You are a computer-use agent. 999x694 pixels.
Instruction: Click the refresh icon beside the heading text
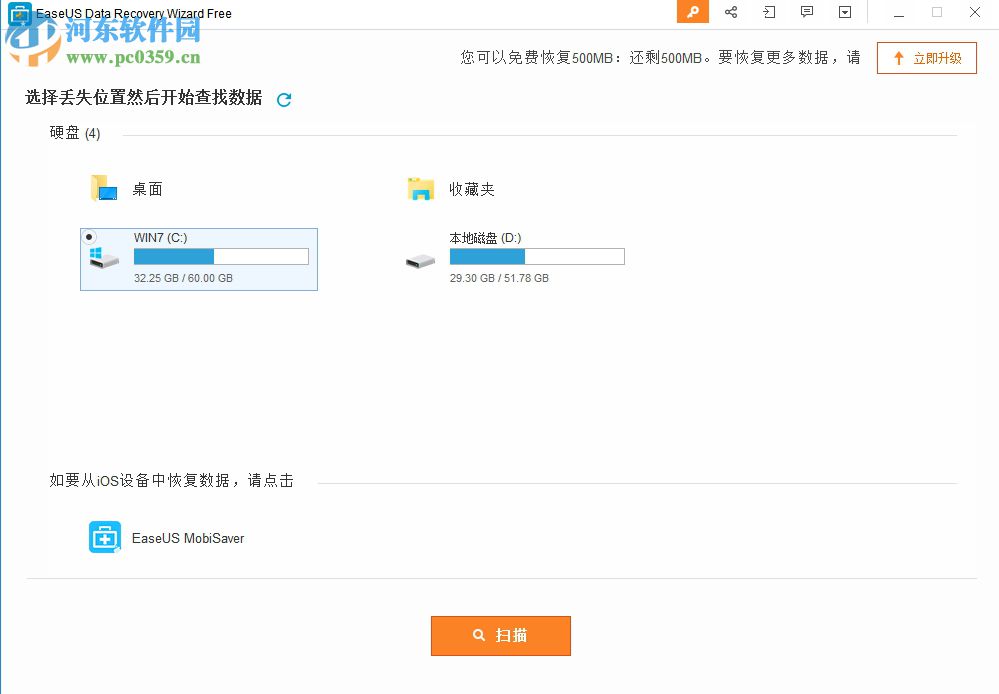click(284, 100)
